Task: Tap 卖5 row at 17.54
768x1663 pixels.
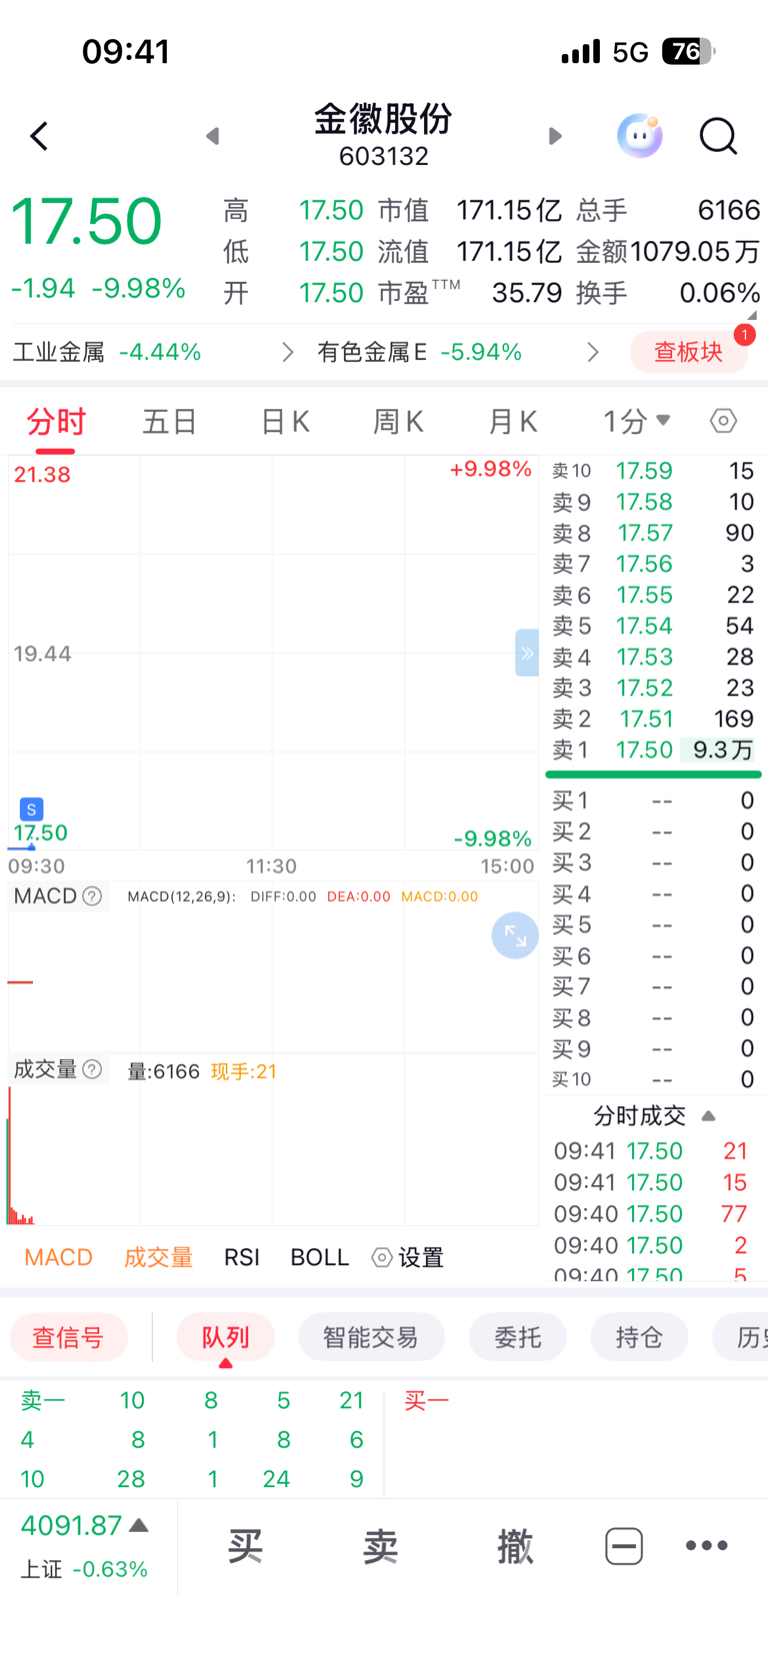Action: click(x=653, y=626)
